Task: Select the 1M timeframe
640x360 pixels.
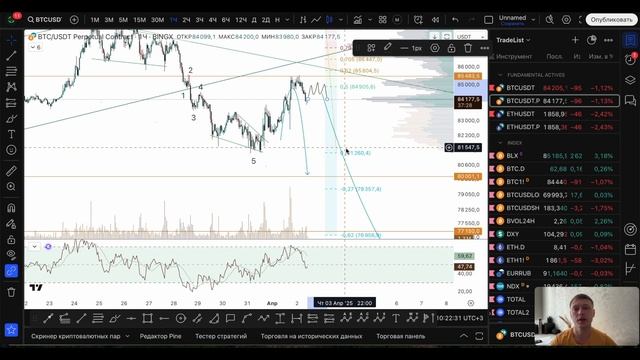Action: point(95,20)
